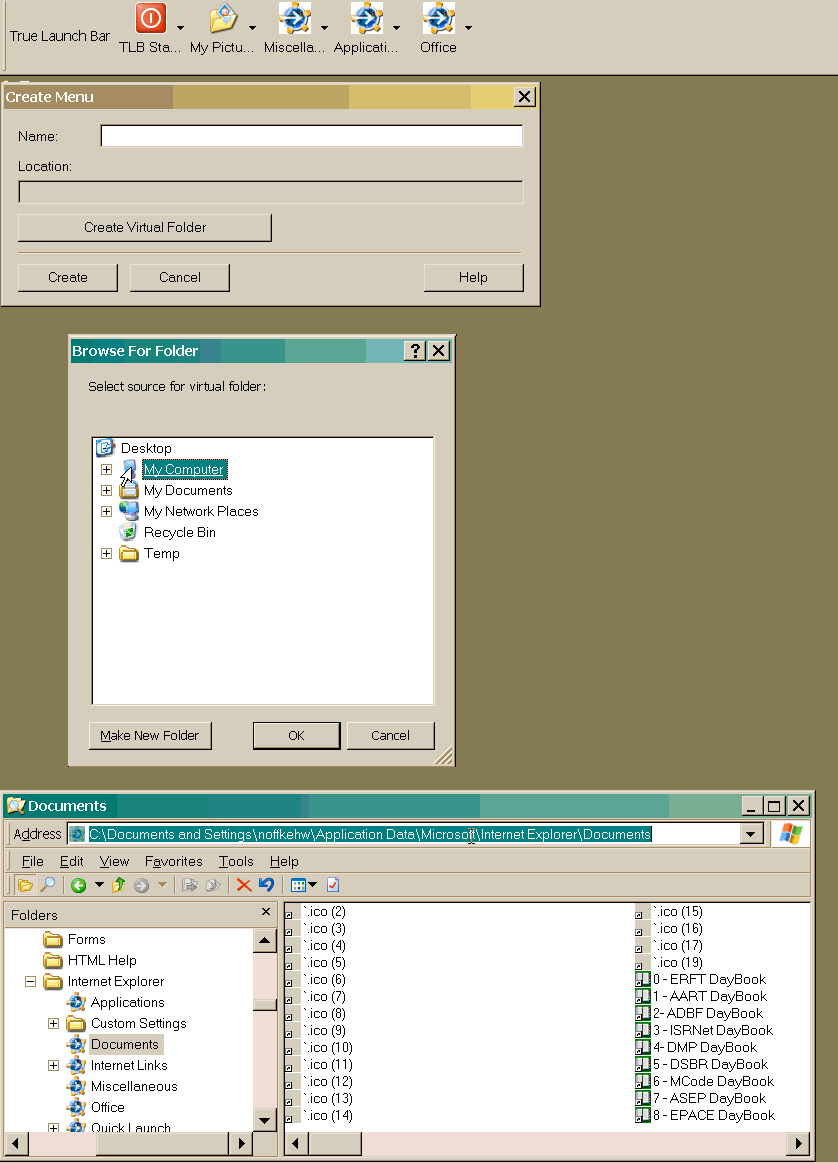The width and height of the screenshot is (838, 1163).
Task: Click the Office launch bar icon
Action: point(438,19)
